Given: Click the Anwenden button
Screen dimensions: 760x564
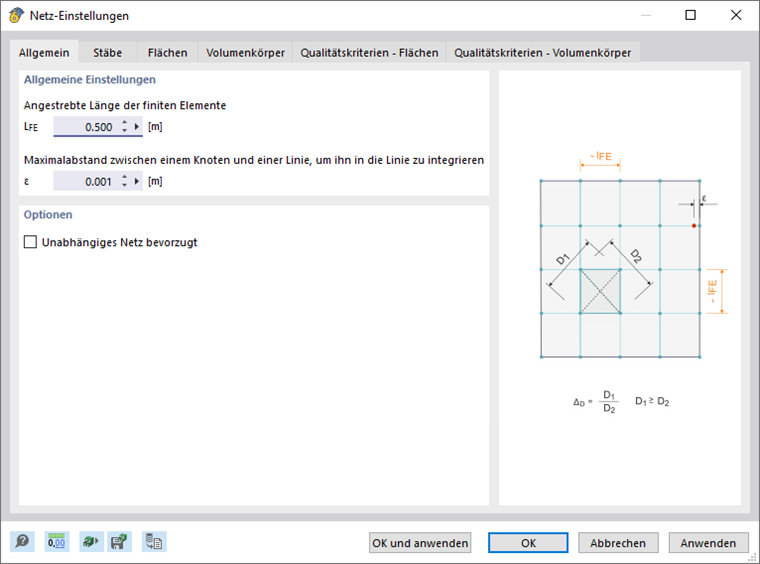Looking at the screenshot, I should click(x=708, y=543).
